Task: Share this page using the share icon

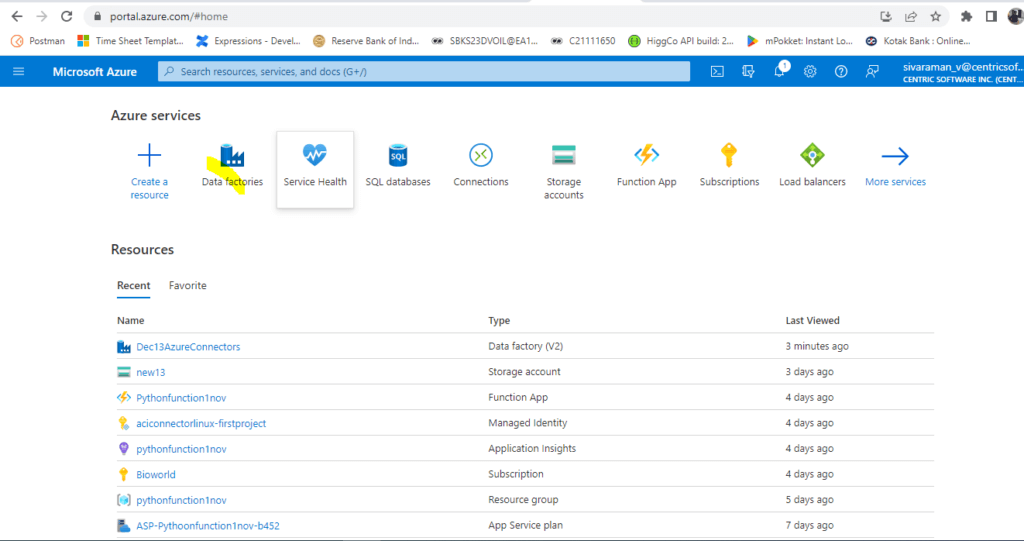Action: coord(910,16)
